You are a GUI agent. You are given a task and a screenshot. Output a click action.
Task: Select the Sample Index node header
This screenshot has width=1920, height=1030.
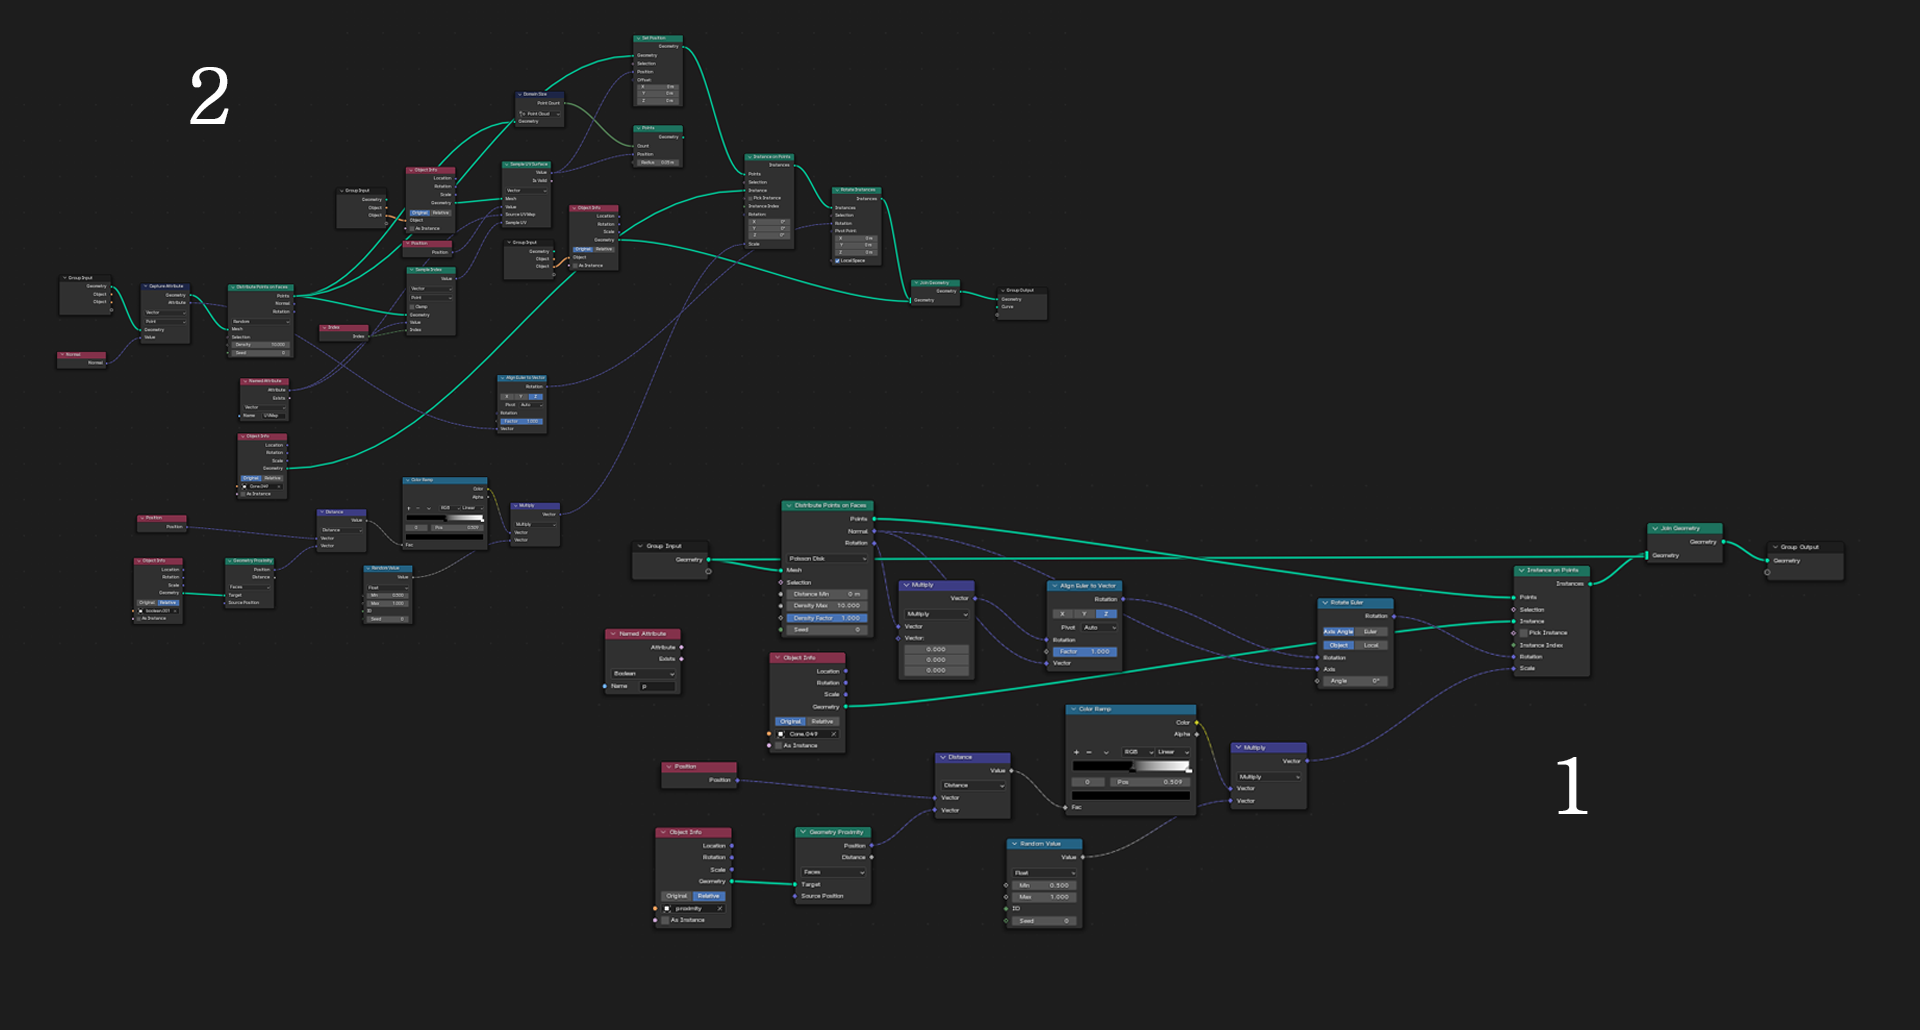432,270
